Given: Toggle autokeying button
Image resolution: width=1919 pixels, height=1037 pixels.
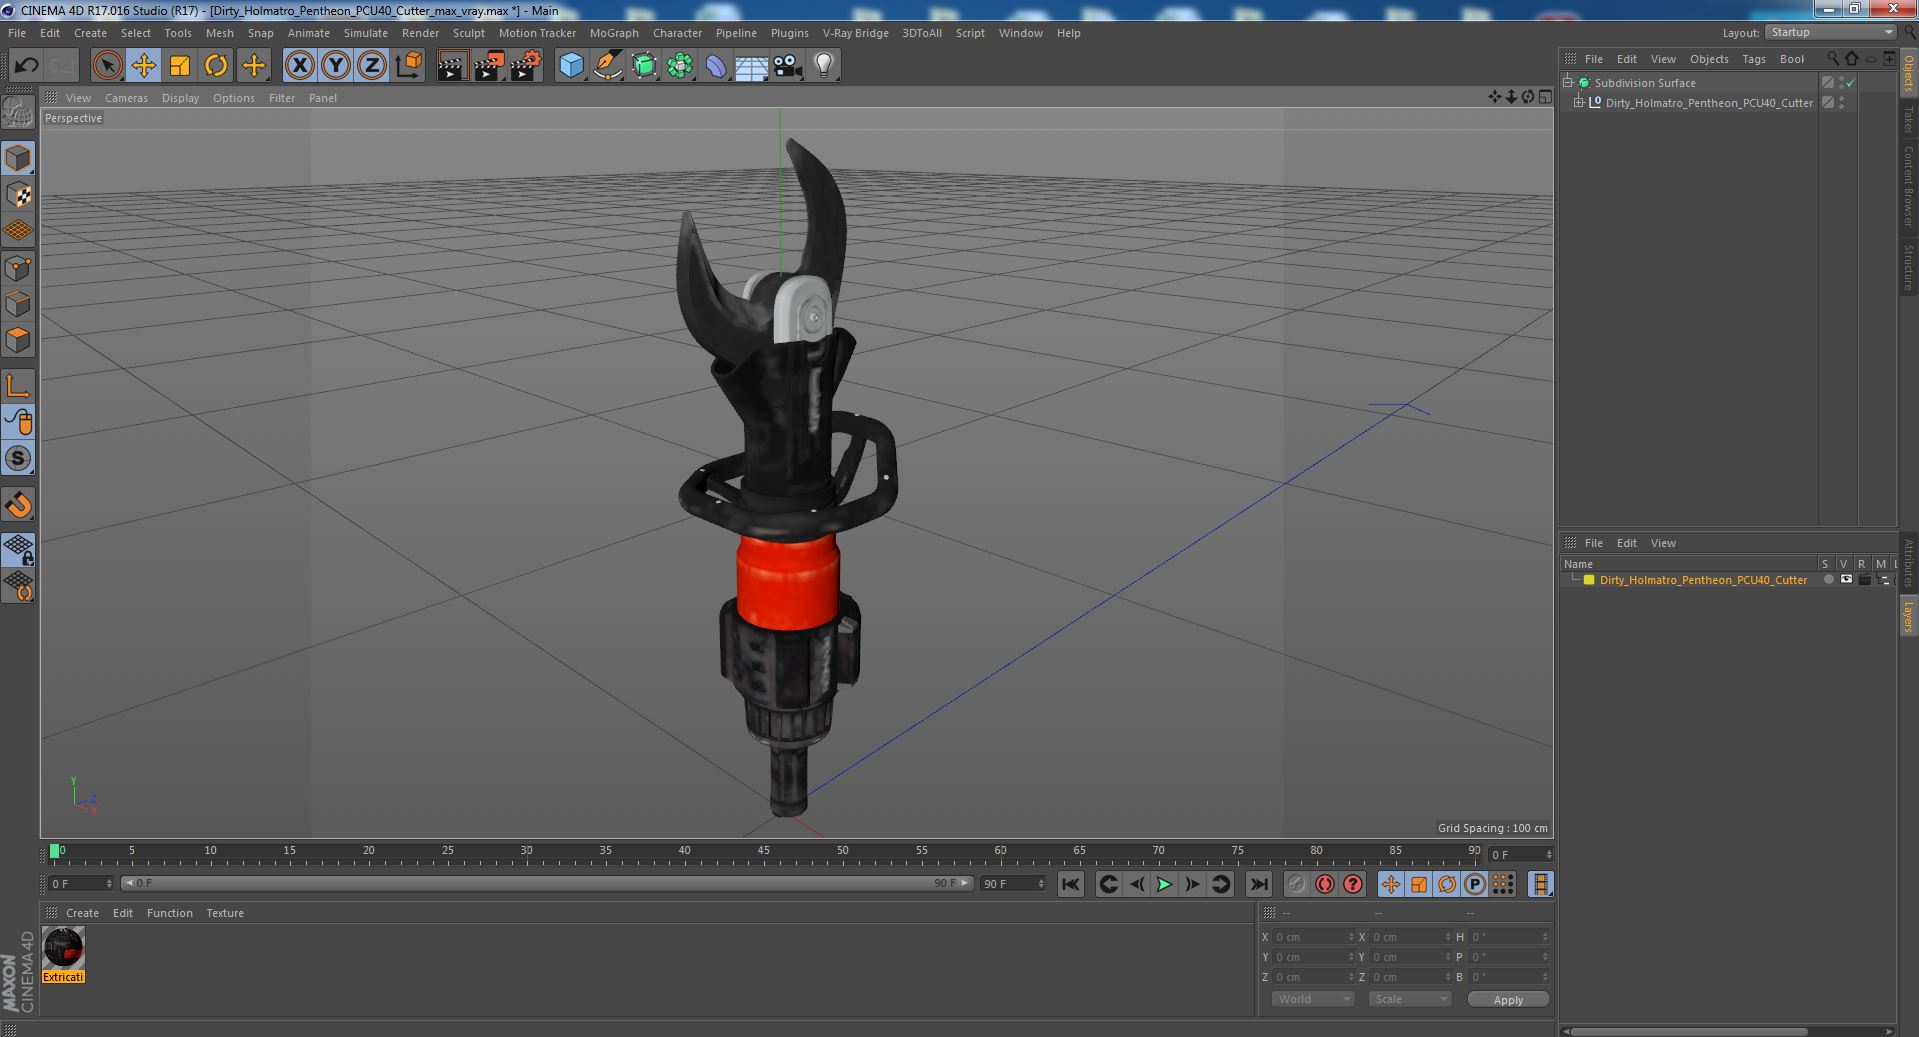Looking at the screenshot, I should click(1324, 884).
